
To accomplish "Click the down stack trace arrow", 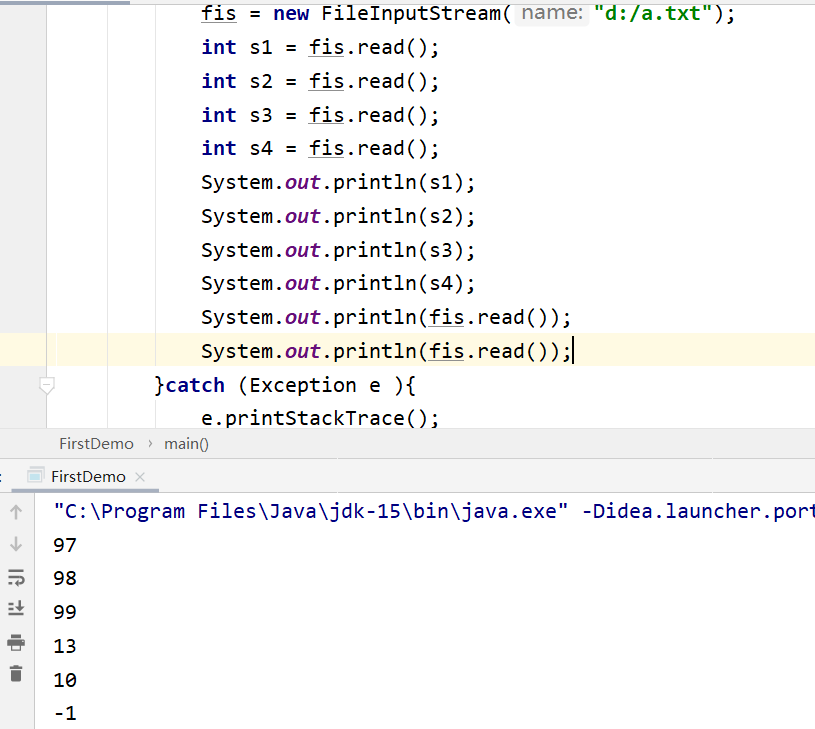I will pyautogui.click(x=16, y=544).
